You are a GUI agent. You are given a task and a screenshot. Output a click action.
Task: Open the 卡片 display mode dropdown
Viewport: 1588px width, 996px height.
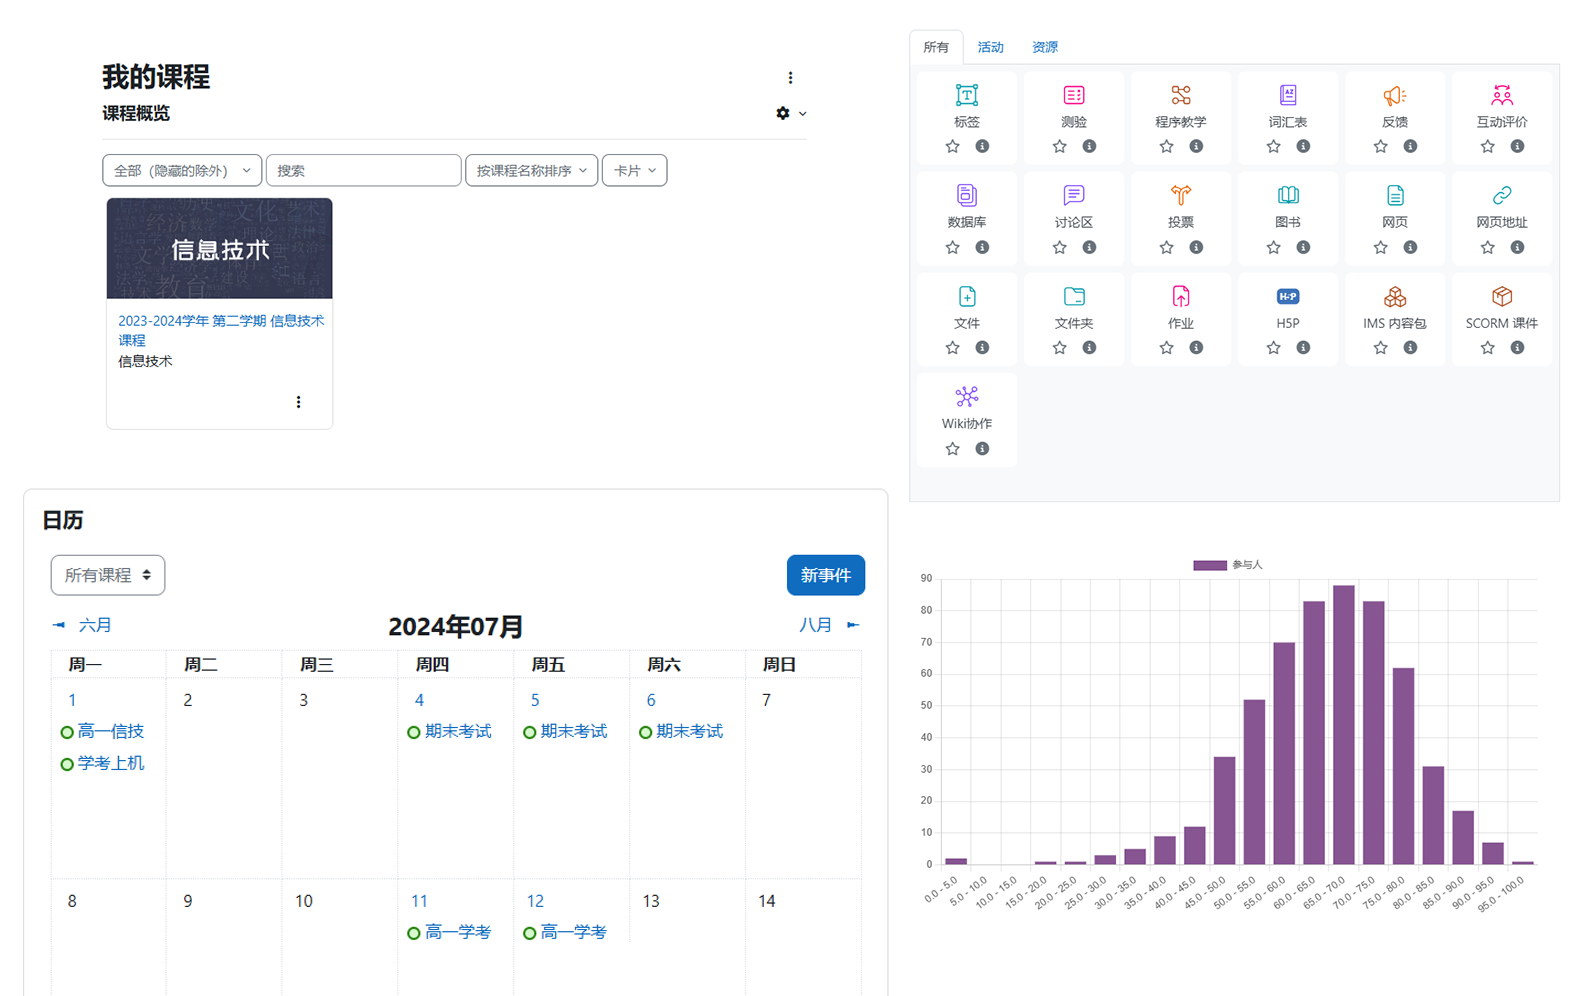pos(634,170)
